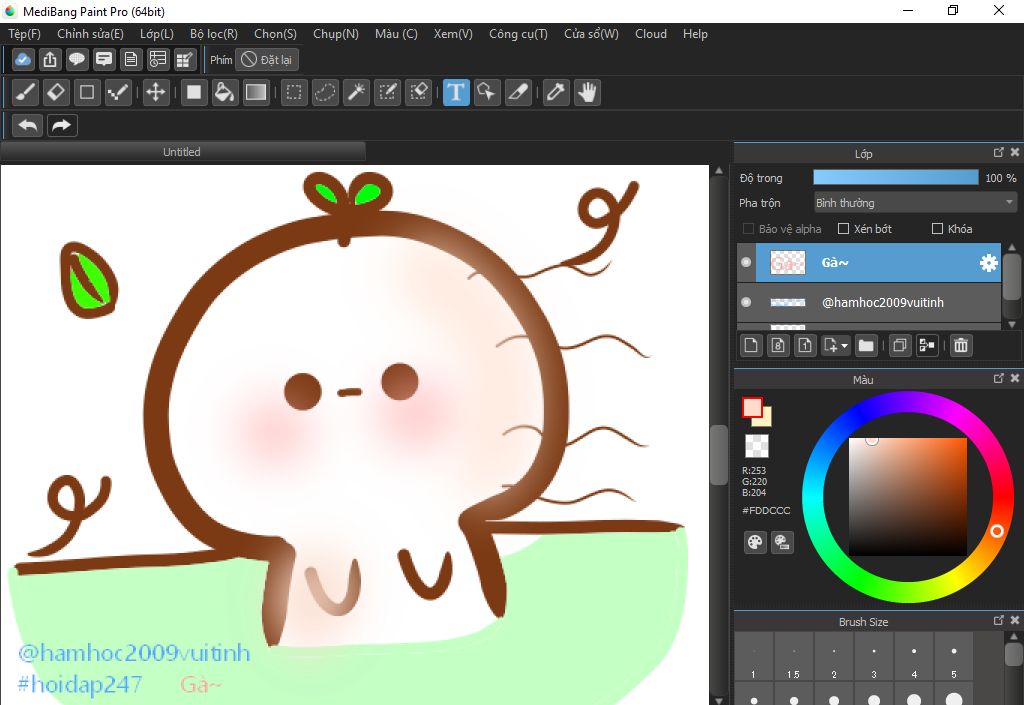The width and height of the screenshot is (1024, 705).
Task: Add a new layer folder
Action: pos(866,345)
